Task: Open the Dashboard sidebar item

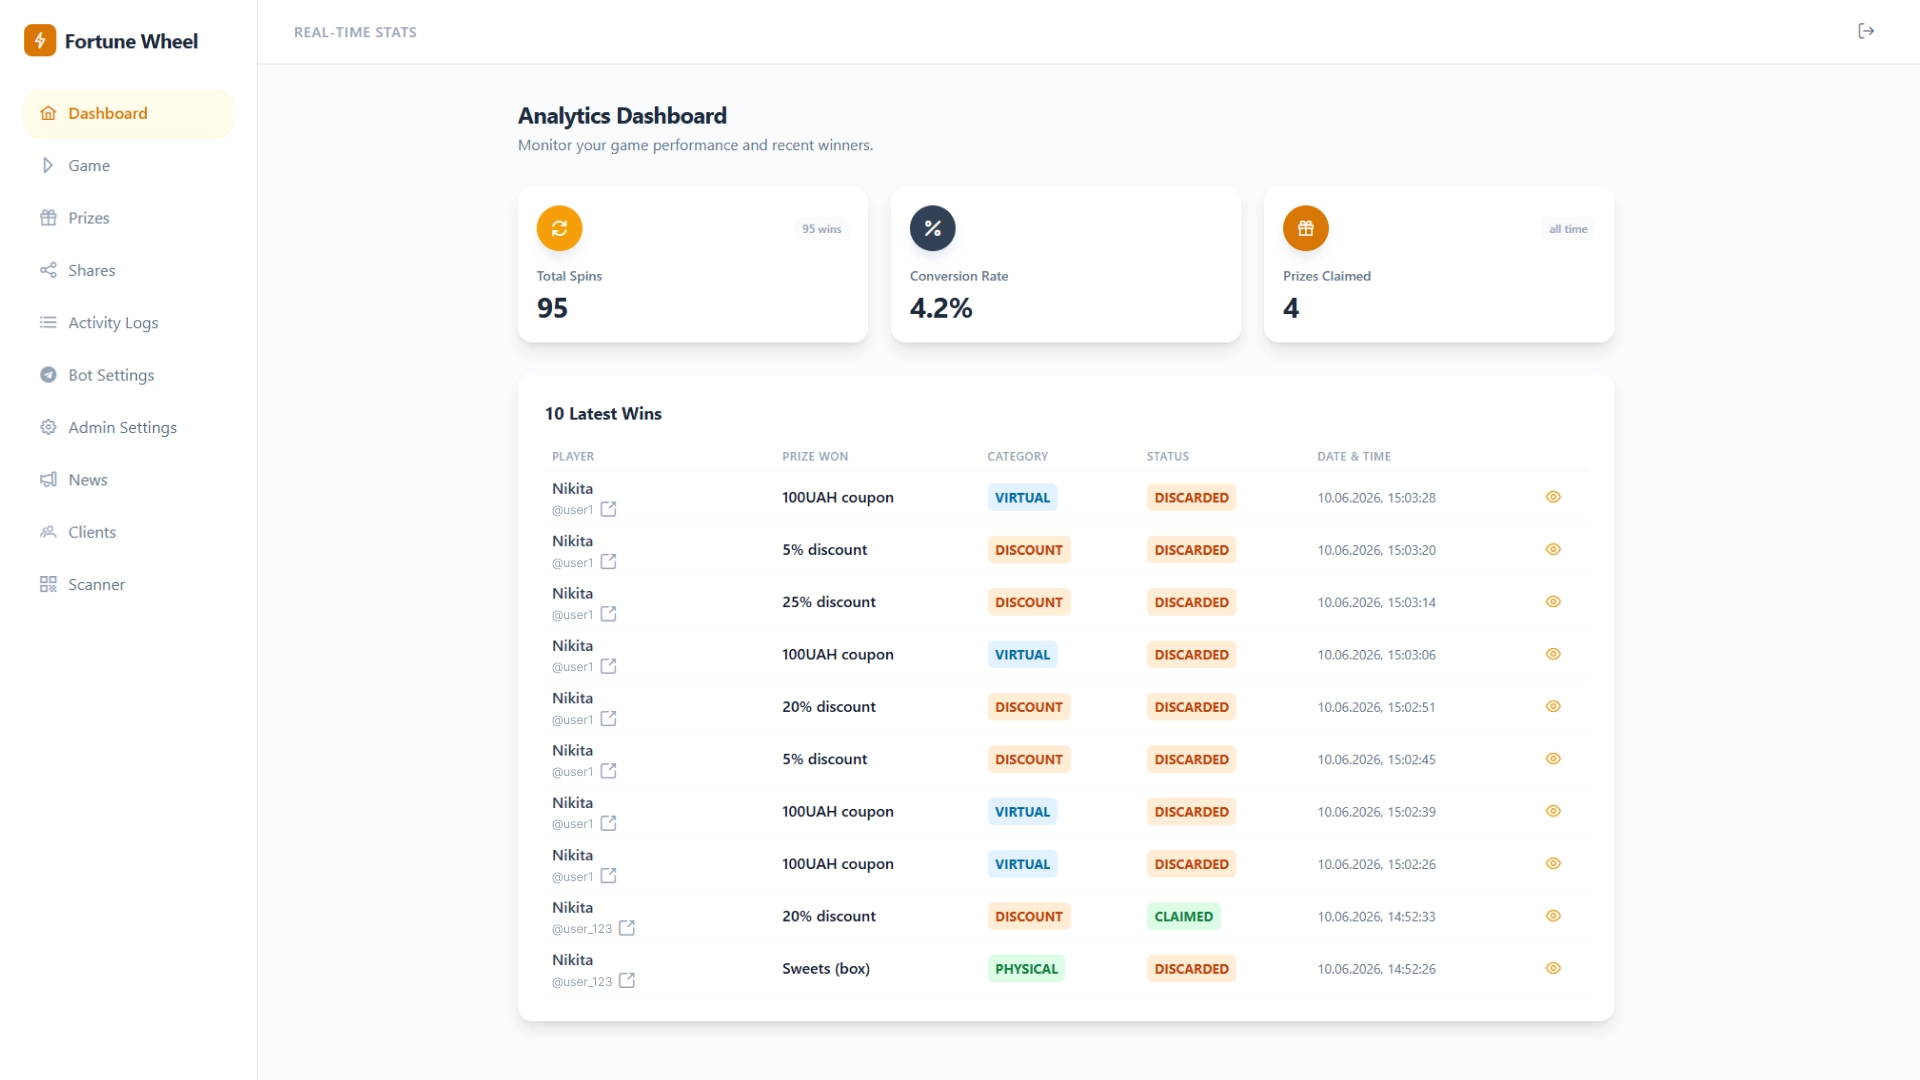Action: (x=128, y=113)
